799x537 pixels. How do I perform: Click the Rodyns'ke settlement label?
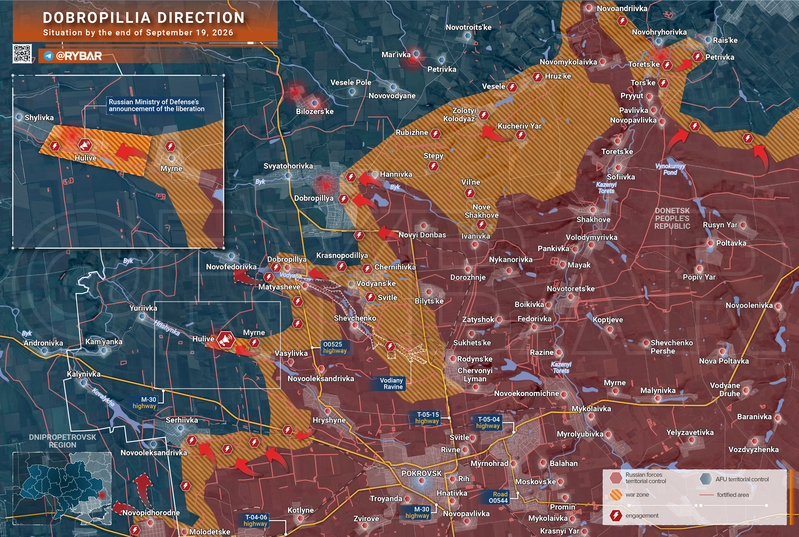[x=475, y=359]
